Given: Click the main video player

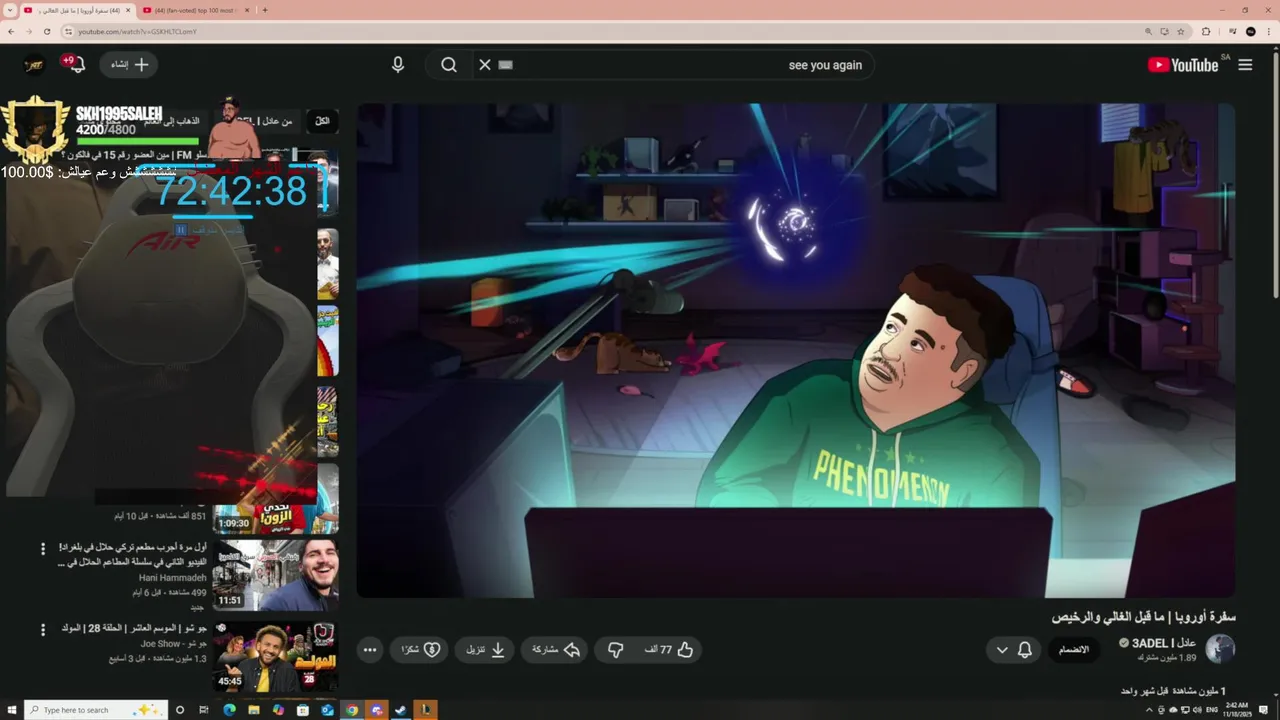Looking at the screenshot, I should click(x=796, y=350).
